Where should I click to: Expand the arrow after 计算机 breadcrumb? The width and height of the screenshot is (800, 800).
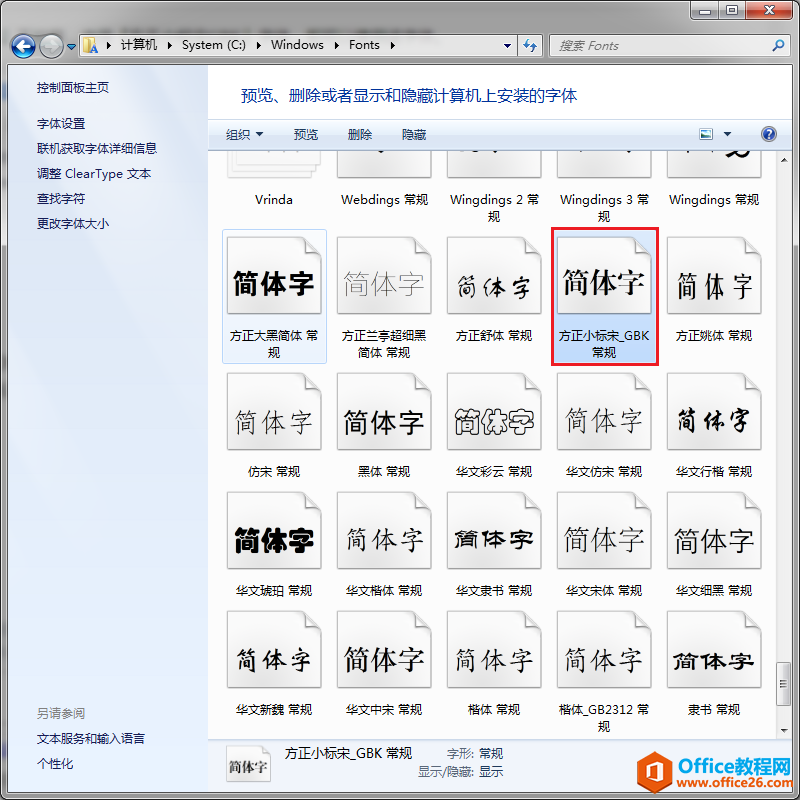tap(170, 45)
